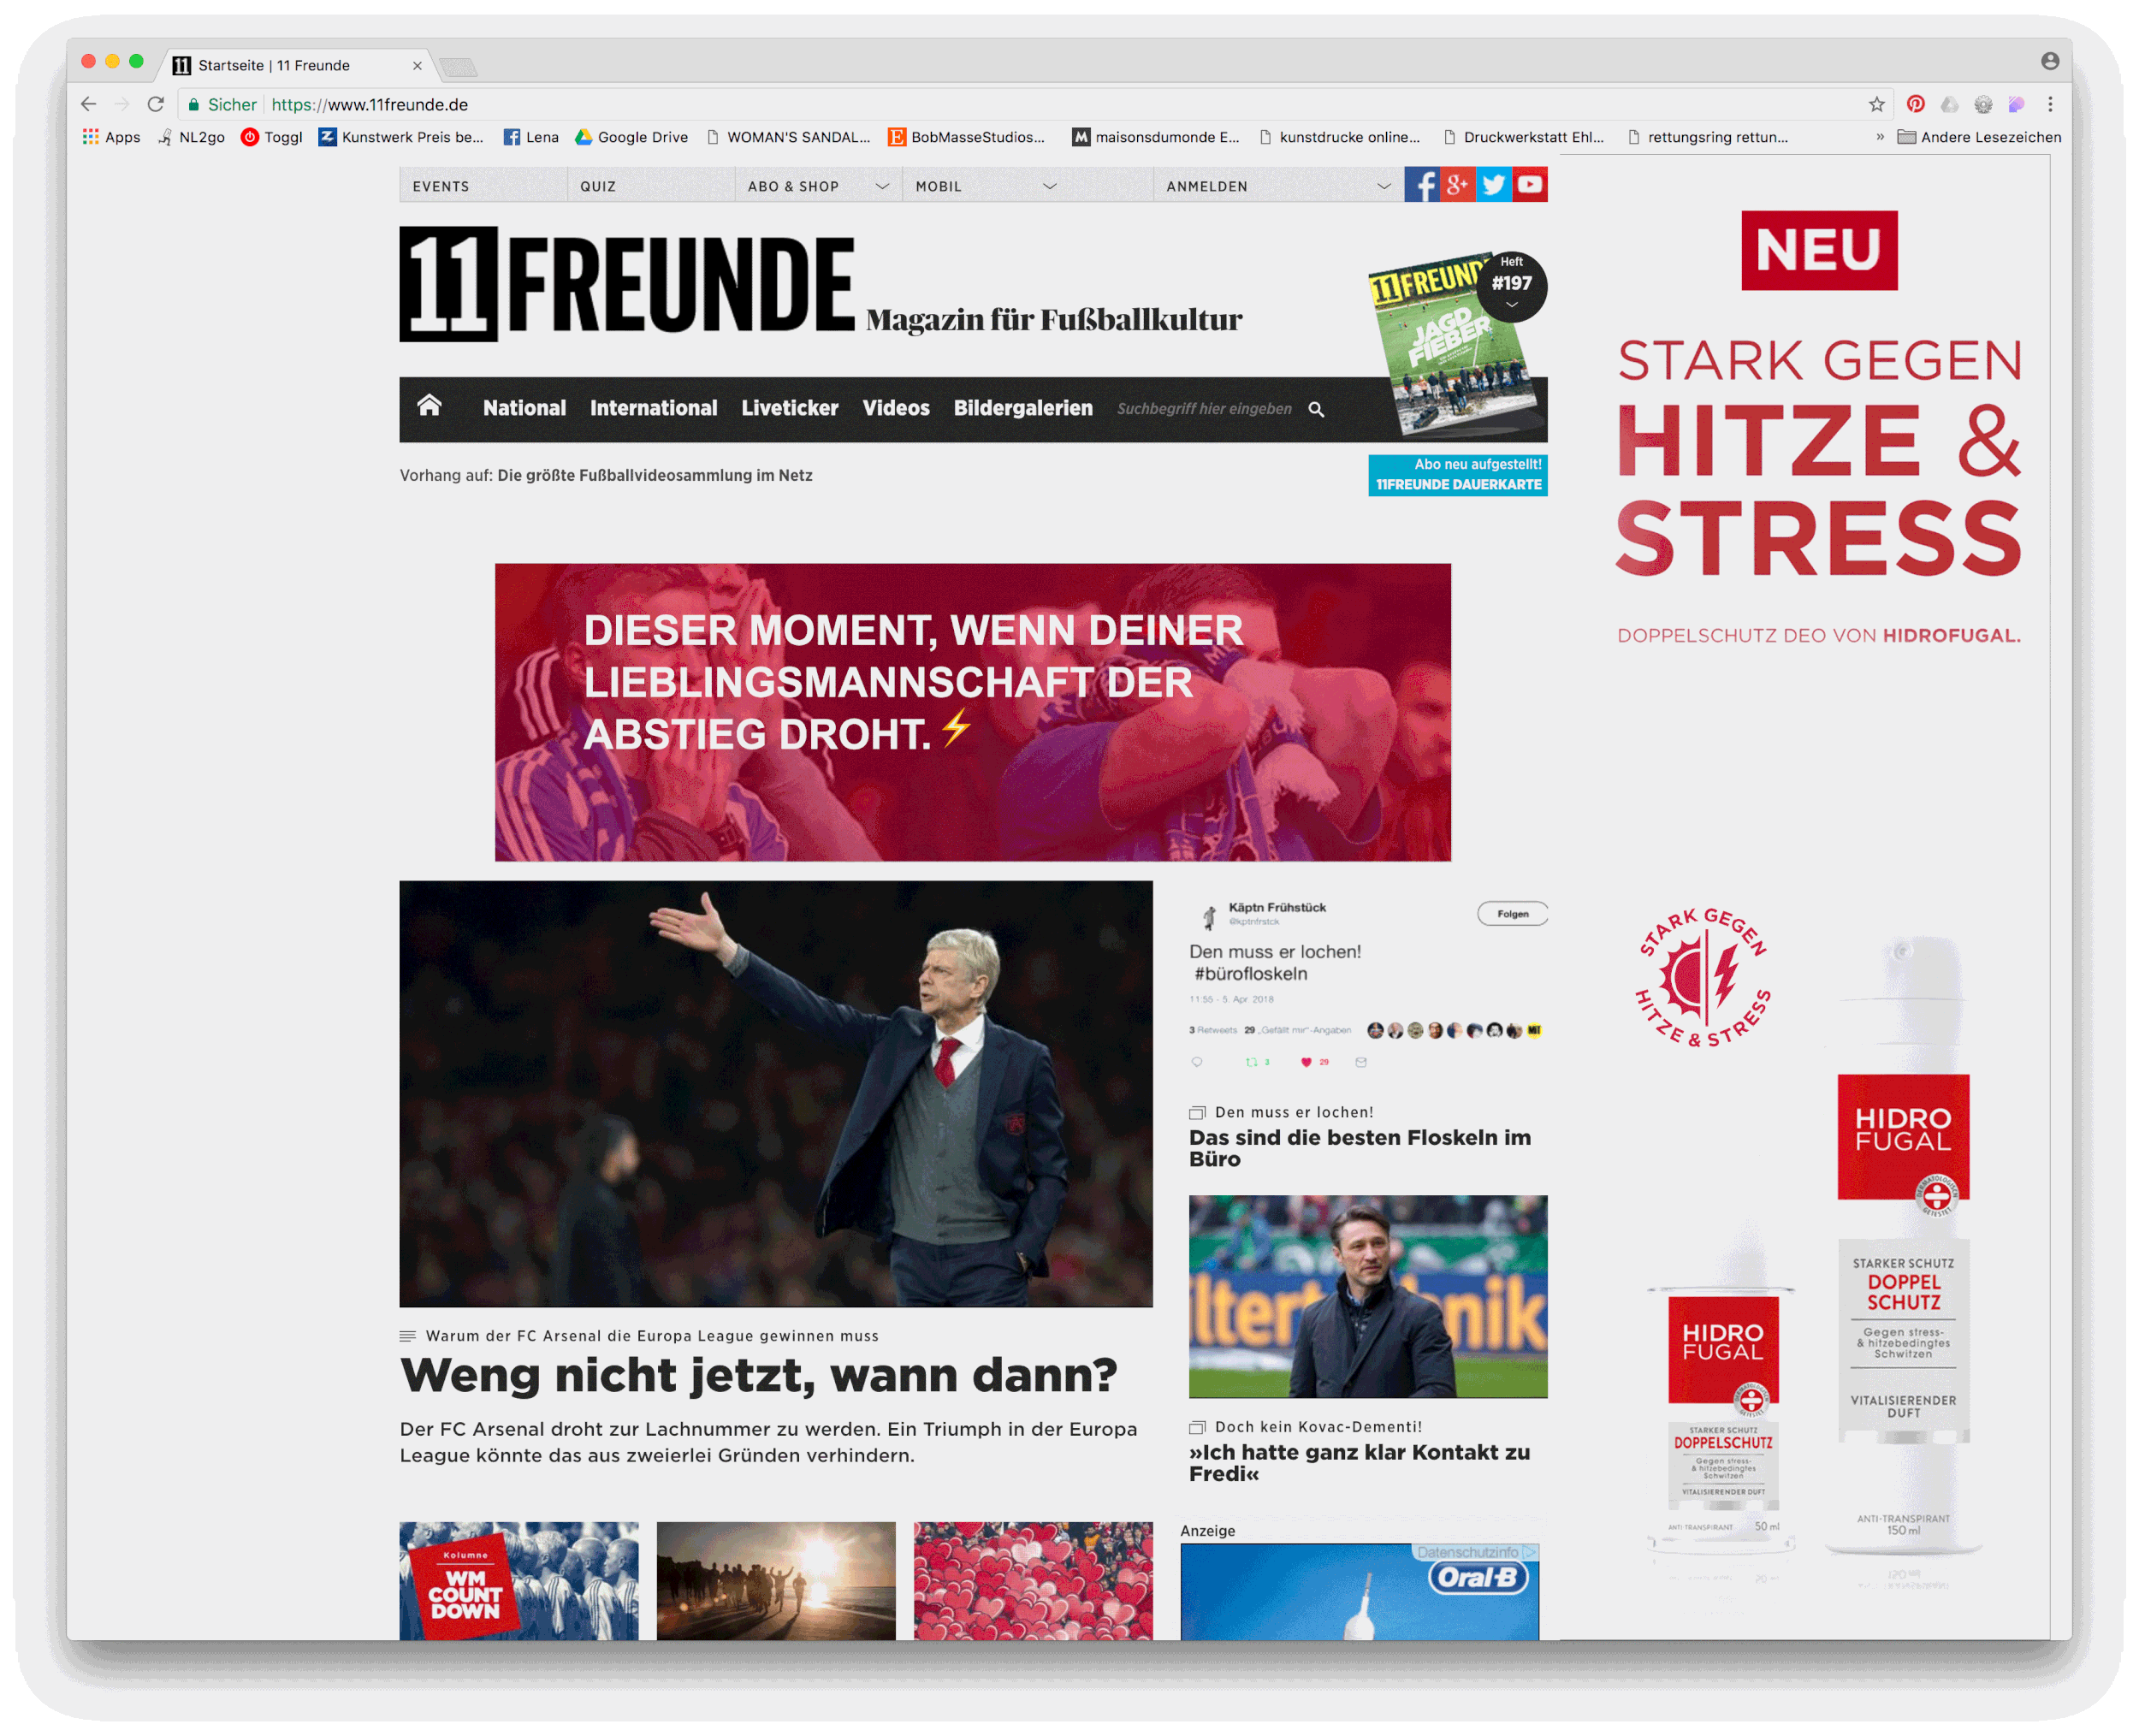Click the 11 Freunde logo
2139x1736 pixels.
point(627,284)
